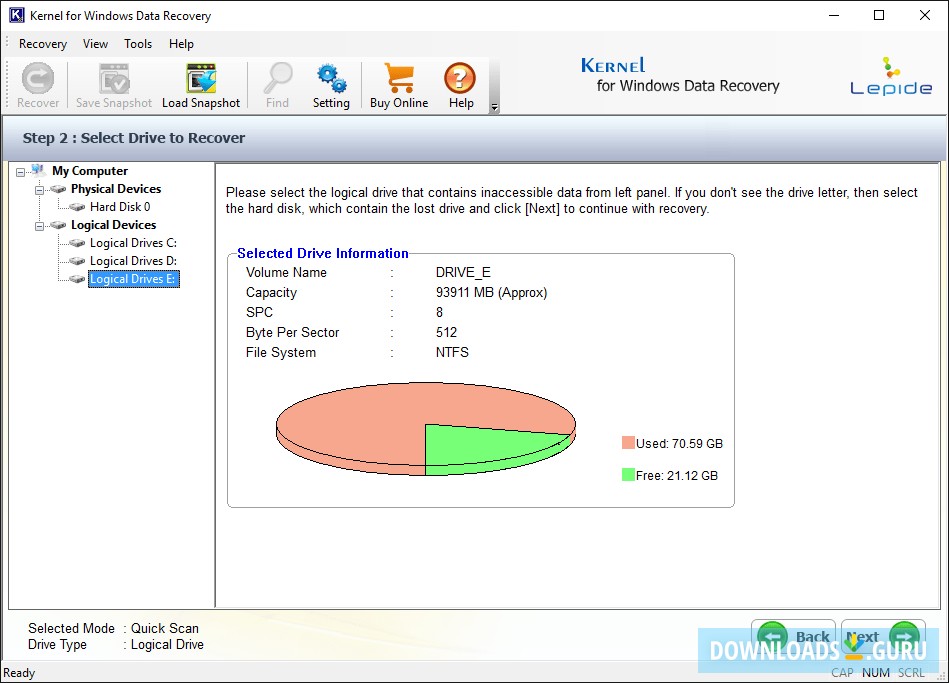This screenshot has width=949, height=683.
Task: Open the View menu
Action: point(96,44)
